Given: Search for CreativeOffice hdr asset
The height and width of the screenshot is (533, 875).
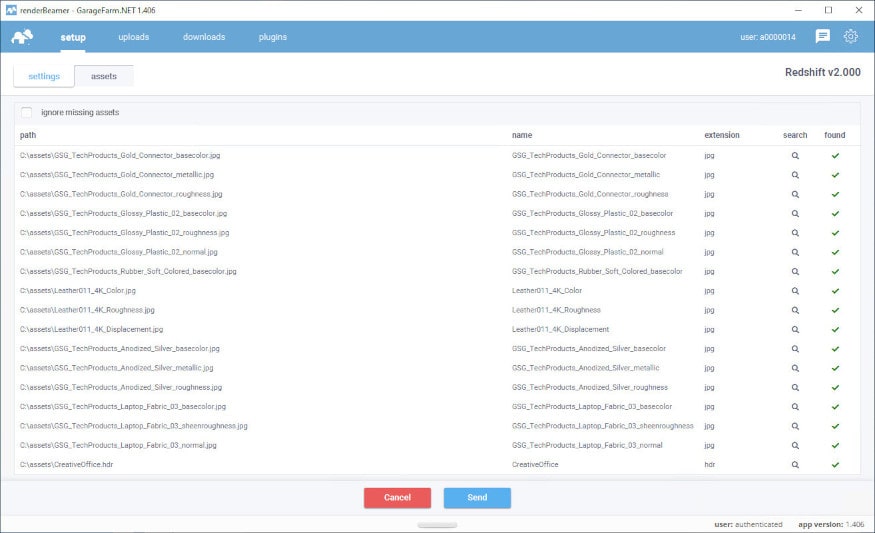Looking at the screenshot, I should click(795, 465).
